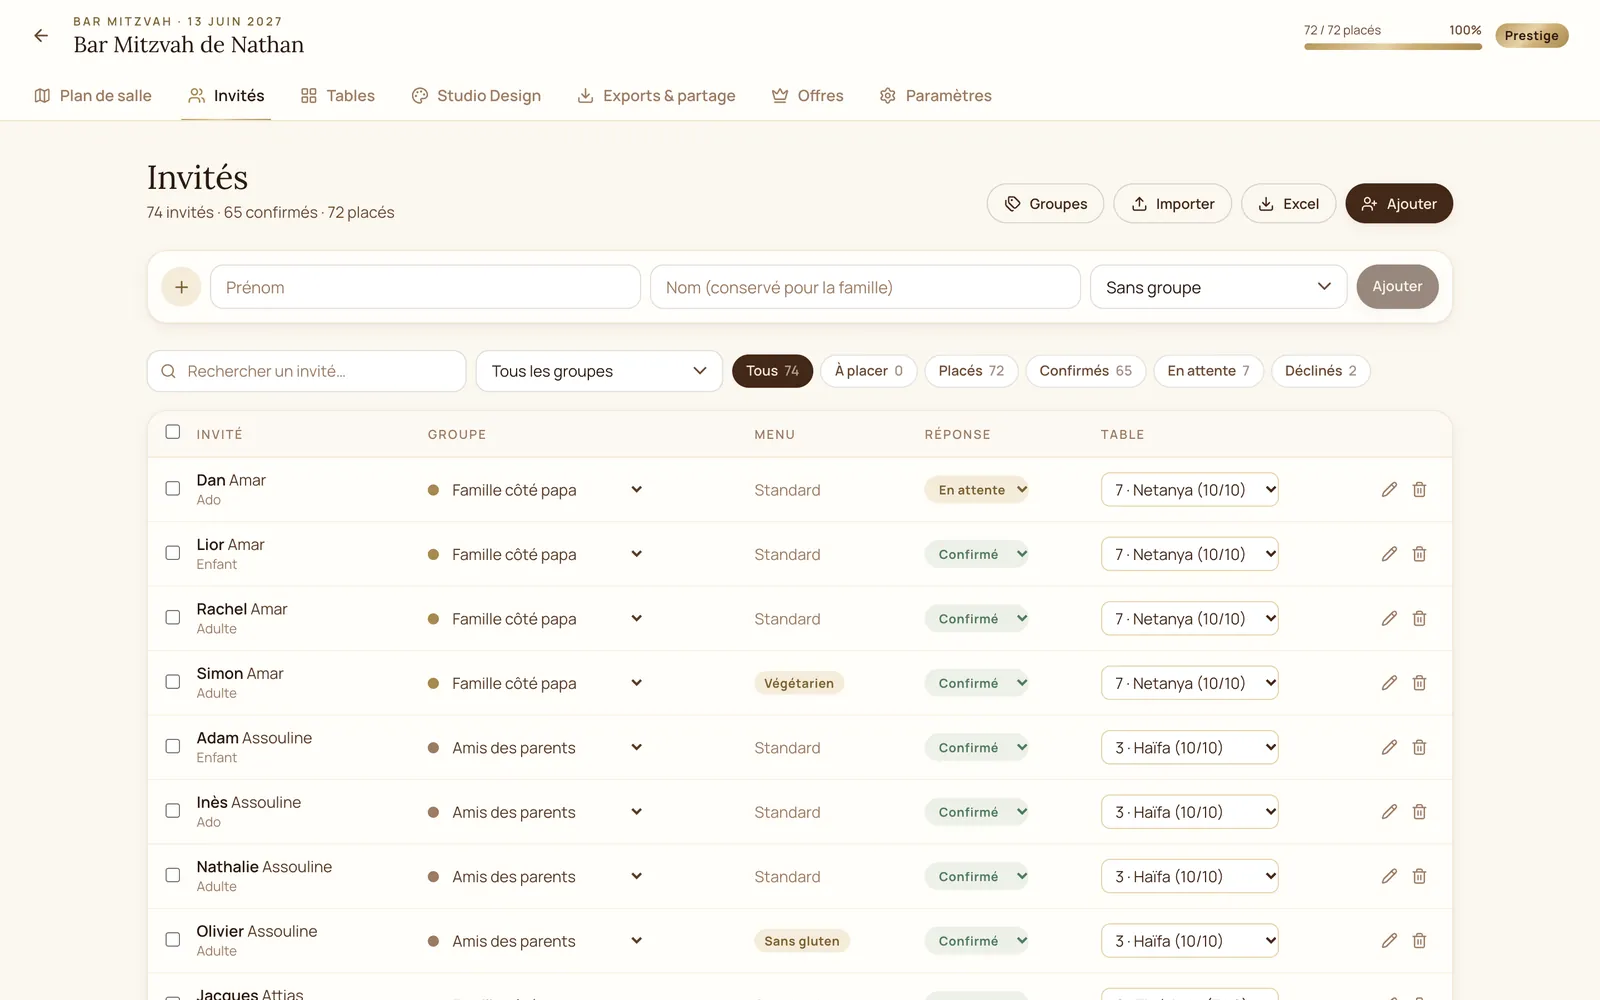Delete Lior Amar using trash icon
Viewport: 1600px width, 1000px height.
[x=1419, y=554]
